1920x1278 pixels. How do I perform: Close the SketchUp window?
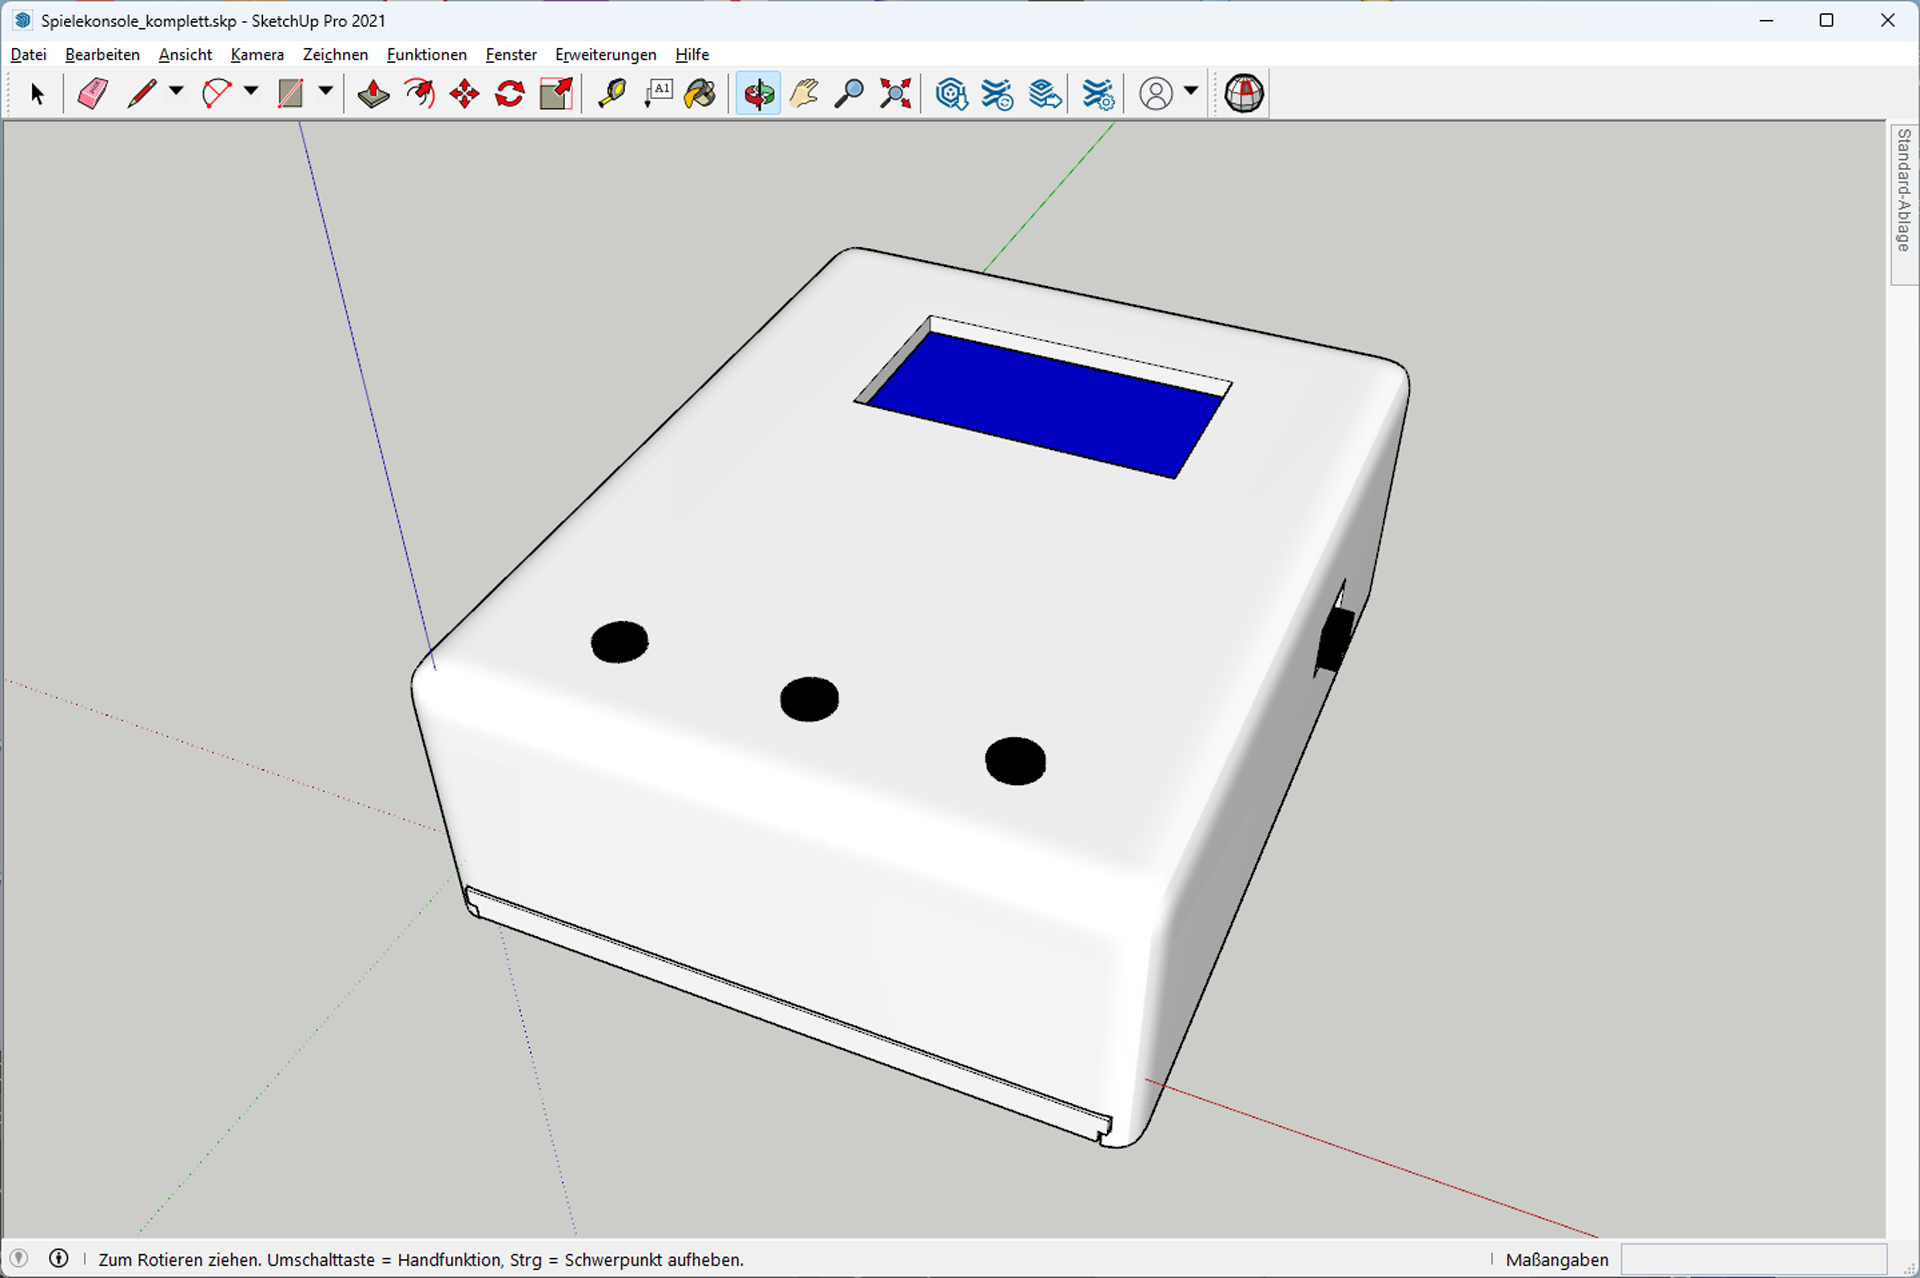[1887, 20]
